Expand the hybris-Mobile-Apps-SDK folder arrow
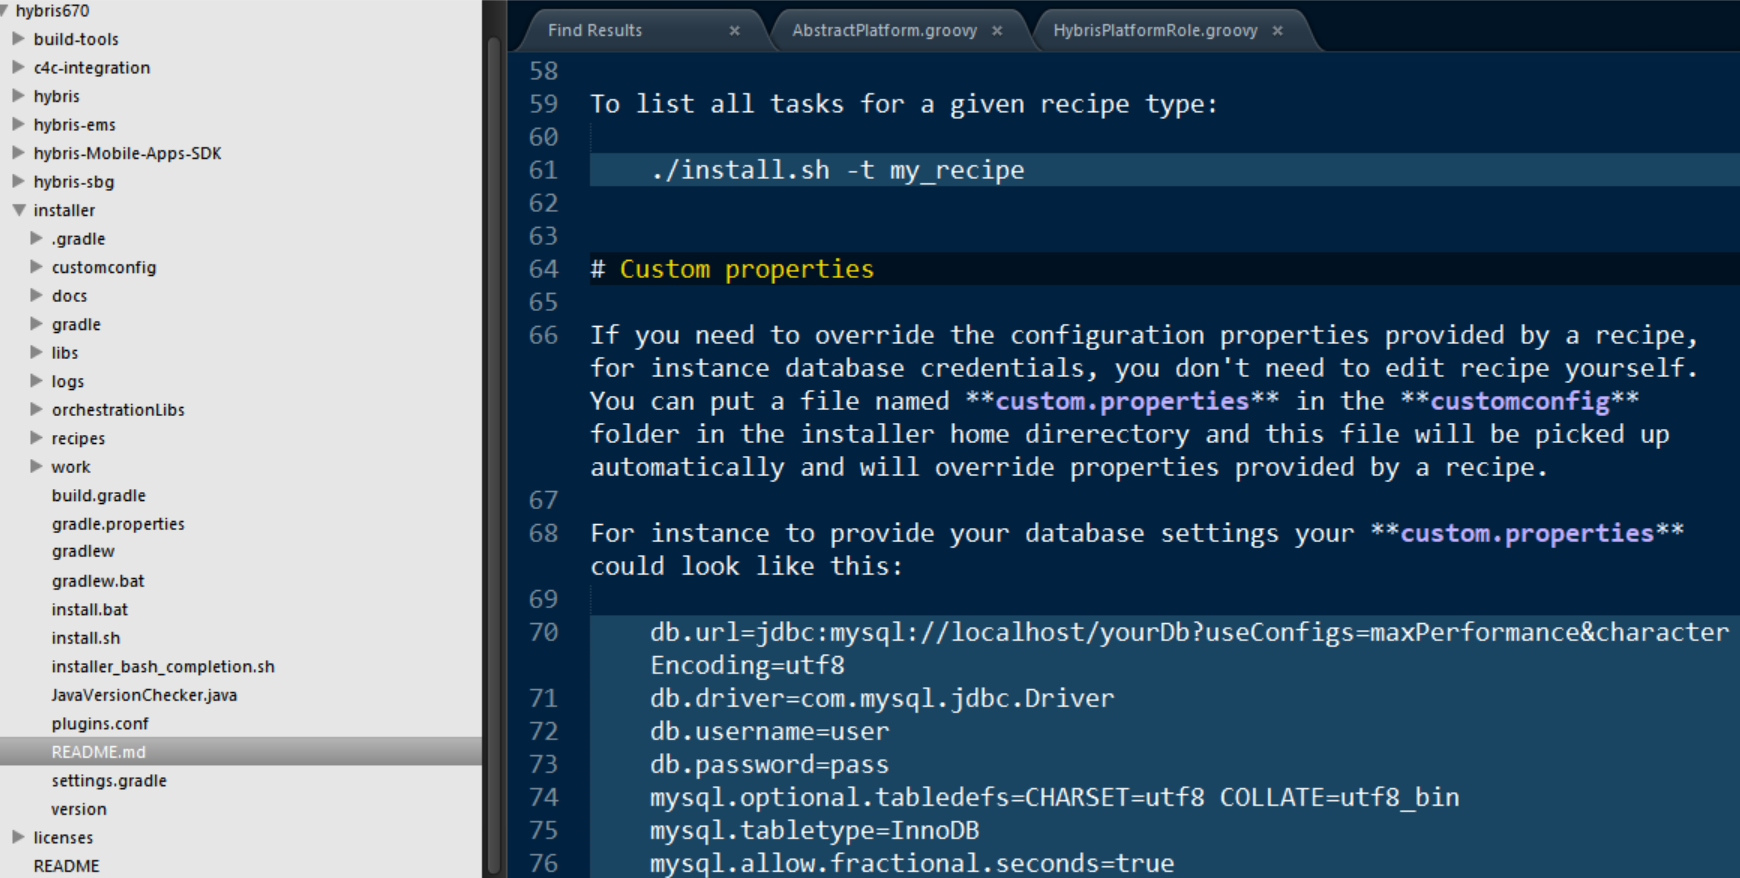The image size is (1740, 878). click(x=18, y=153)
